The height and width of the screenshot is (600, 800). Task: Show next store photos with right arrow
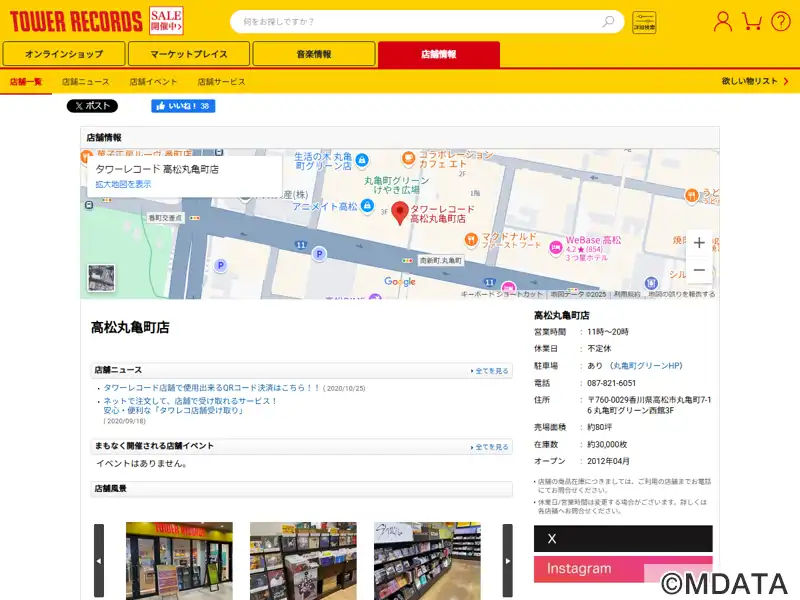pyautogui.click(x=508, y=560)
